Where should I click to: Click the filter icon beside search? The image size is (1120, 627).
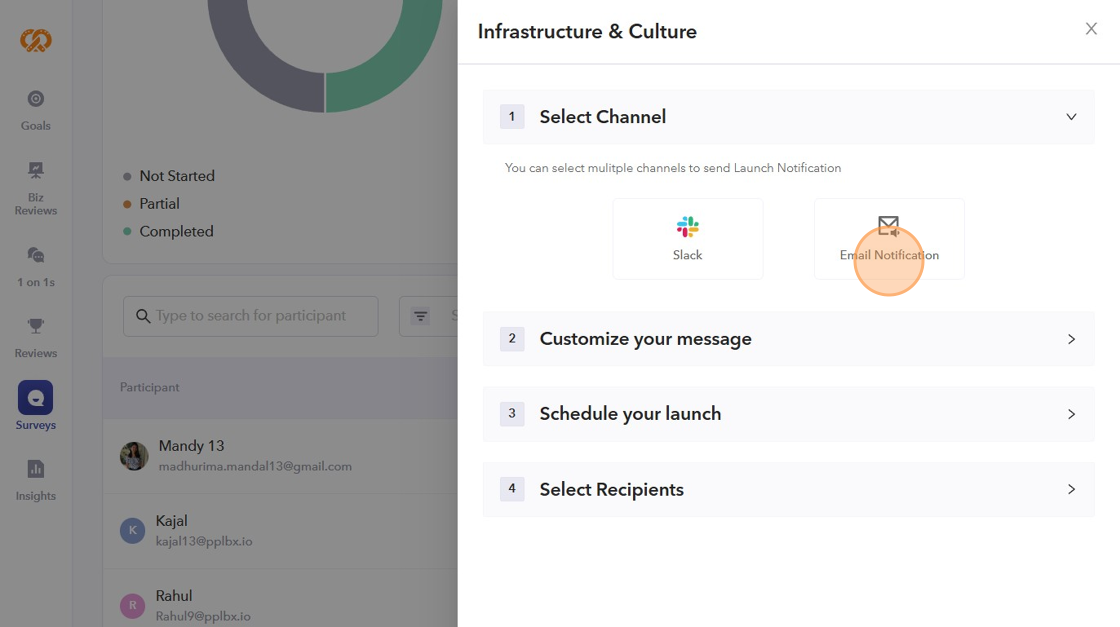[x=421, y=316]
